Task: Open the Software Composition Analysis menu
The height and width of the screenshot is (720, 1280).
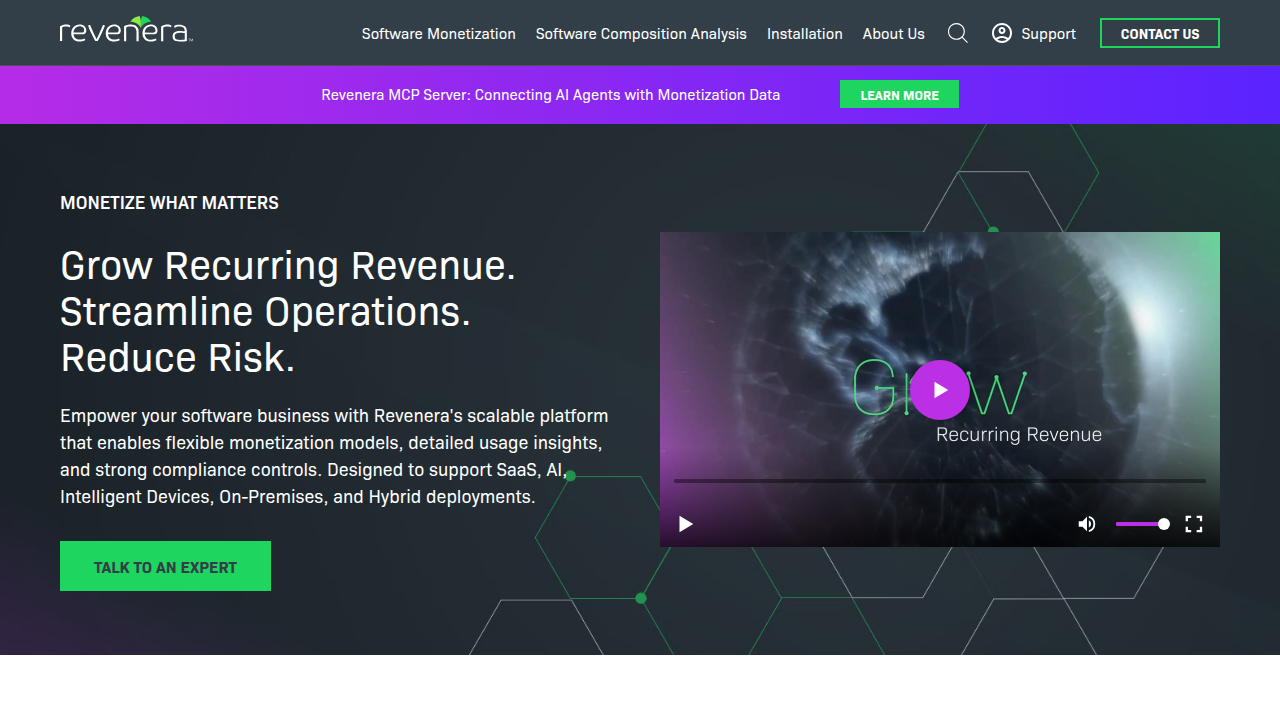Action: click(x=641, y=33)
